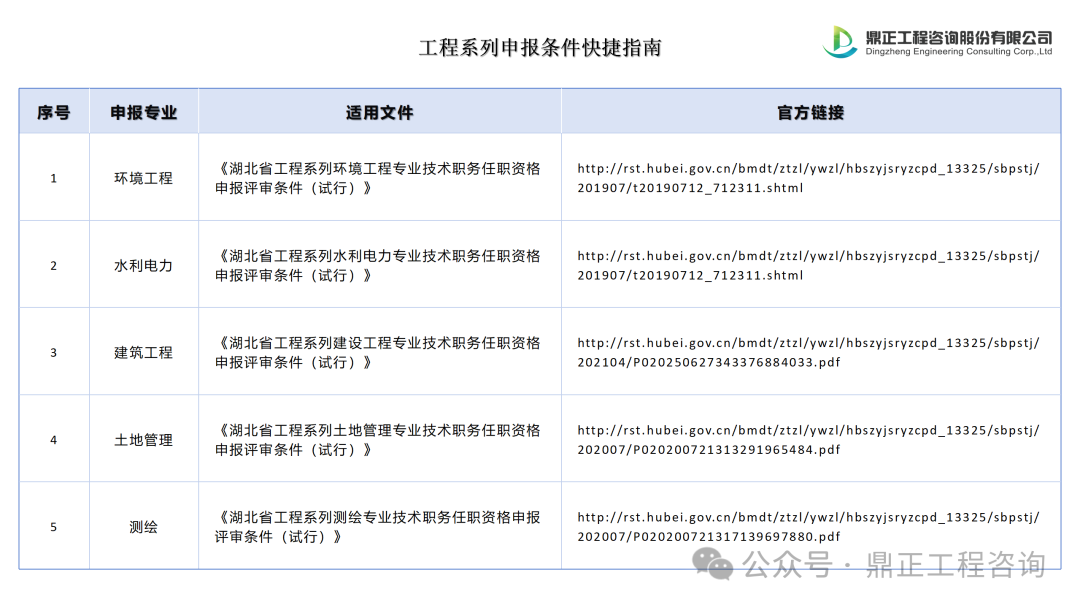The image size is (1080, 608).
Task: Click the green Dingzheng company logo icon
Action: (x=840, y=42)
